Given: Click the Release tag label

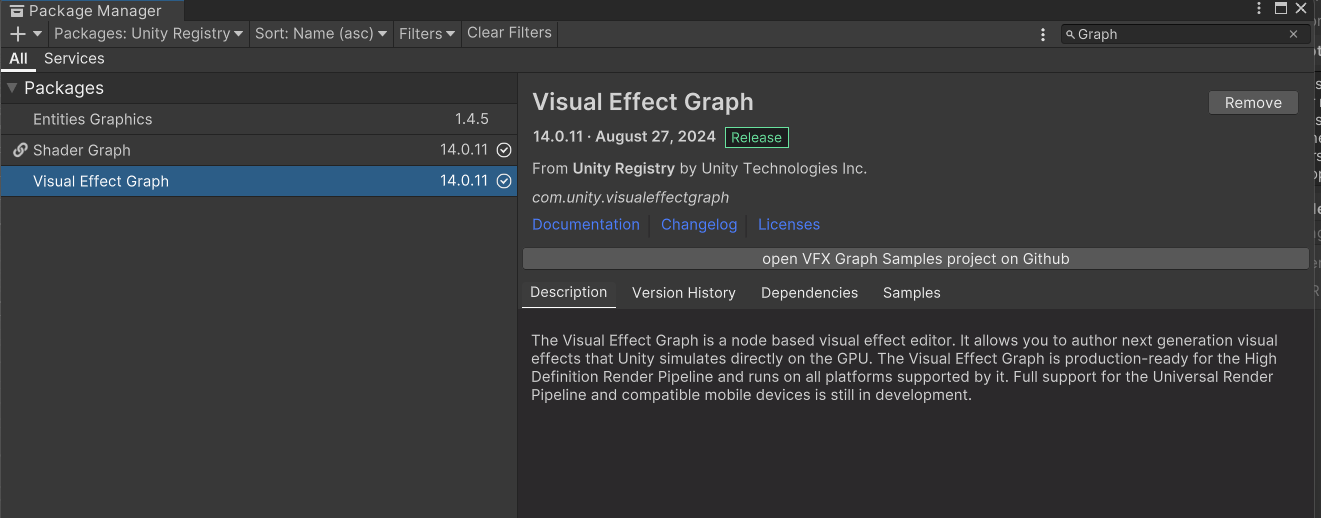Looking at the screenshot, I should 756,137.
